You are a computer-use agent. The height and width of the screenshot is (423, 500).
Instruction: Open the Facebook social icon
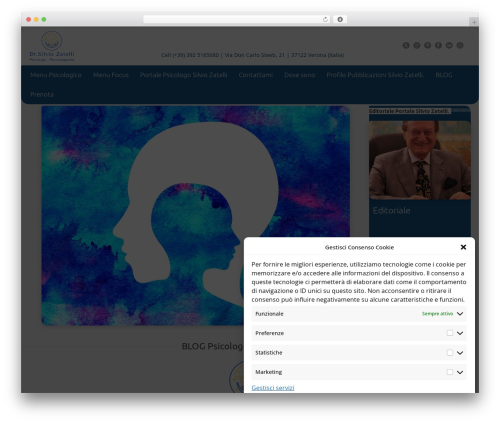click(438, 45)
